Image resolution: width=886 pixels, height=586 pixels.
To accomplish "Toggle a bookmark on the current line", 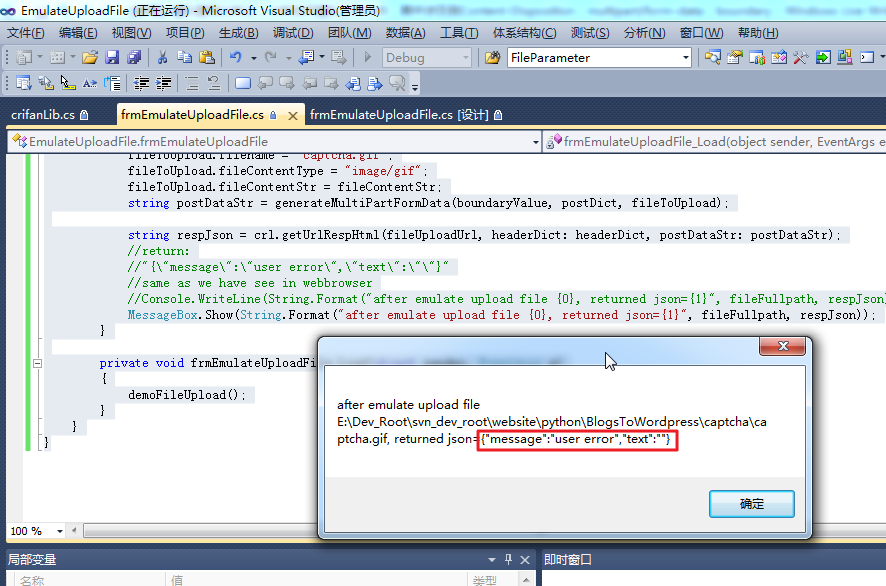I will pyautogui.click(x=243, y=84).
